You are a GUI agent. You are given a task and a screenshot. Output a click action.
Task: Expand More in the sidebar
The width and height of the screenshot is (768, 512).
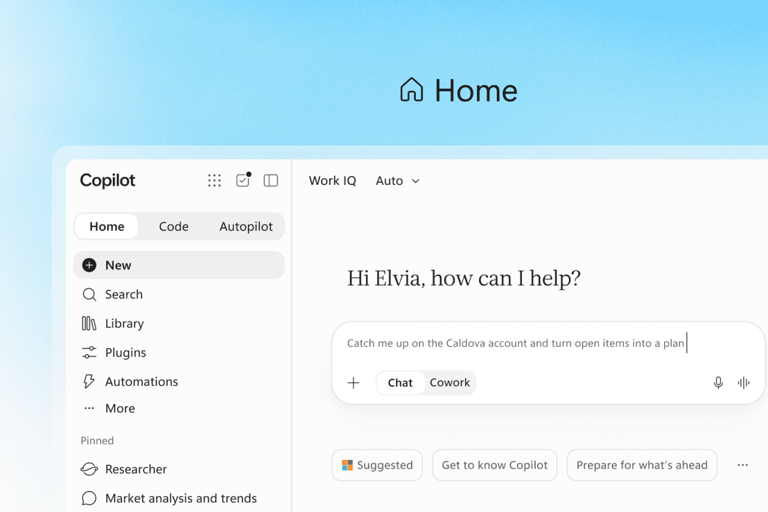[x=179, y=408]
